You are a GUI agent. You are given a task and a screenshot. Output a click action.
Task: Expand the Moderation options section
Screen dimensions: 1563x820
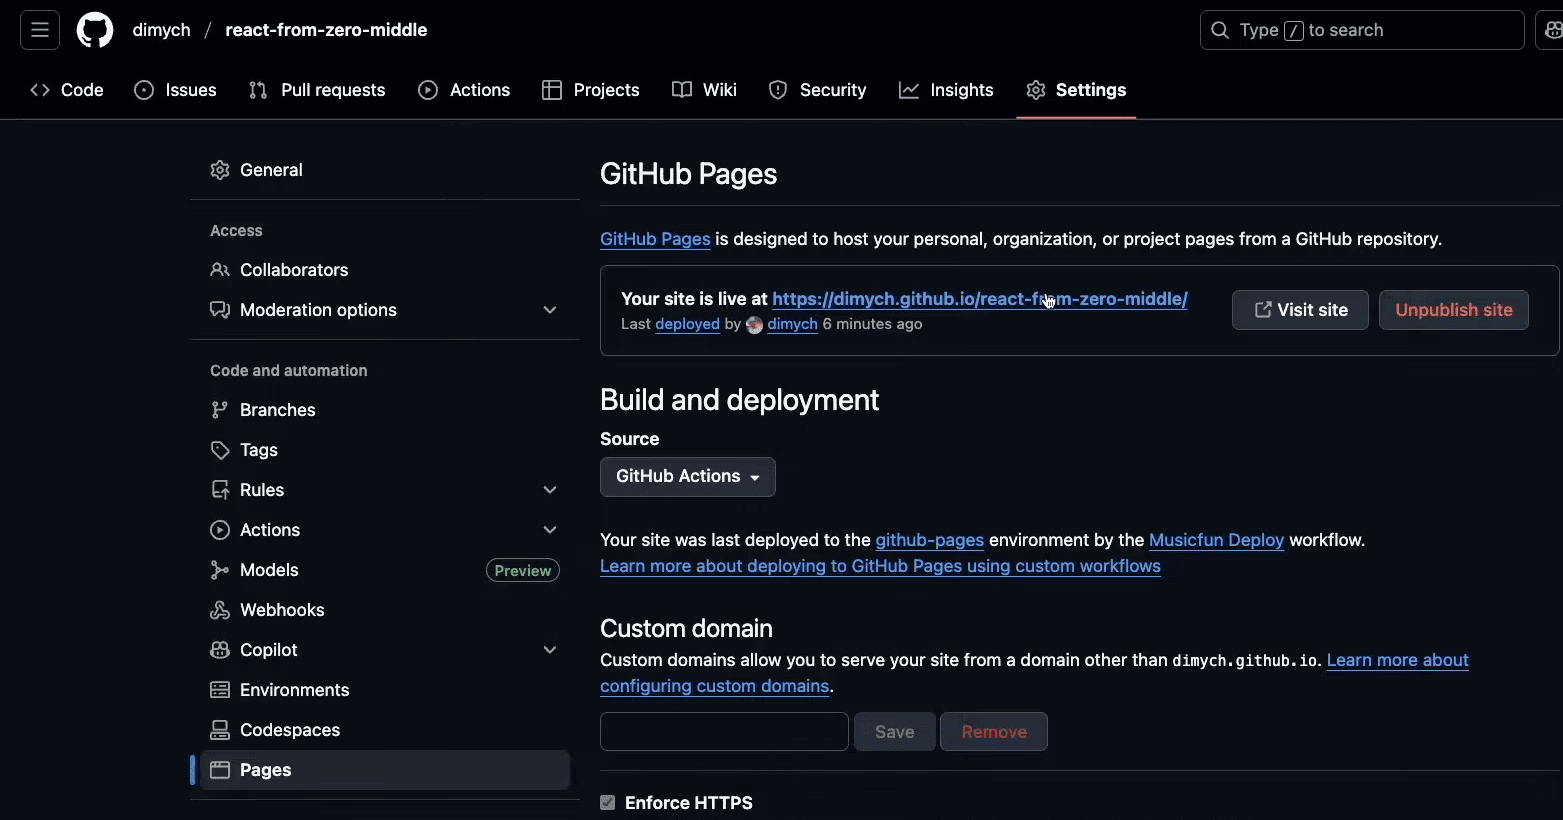(550, 310)
